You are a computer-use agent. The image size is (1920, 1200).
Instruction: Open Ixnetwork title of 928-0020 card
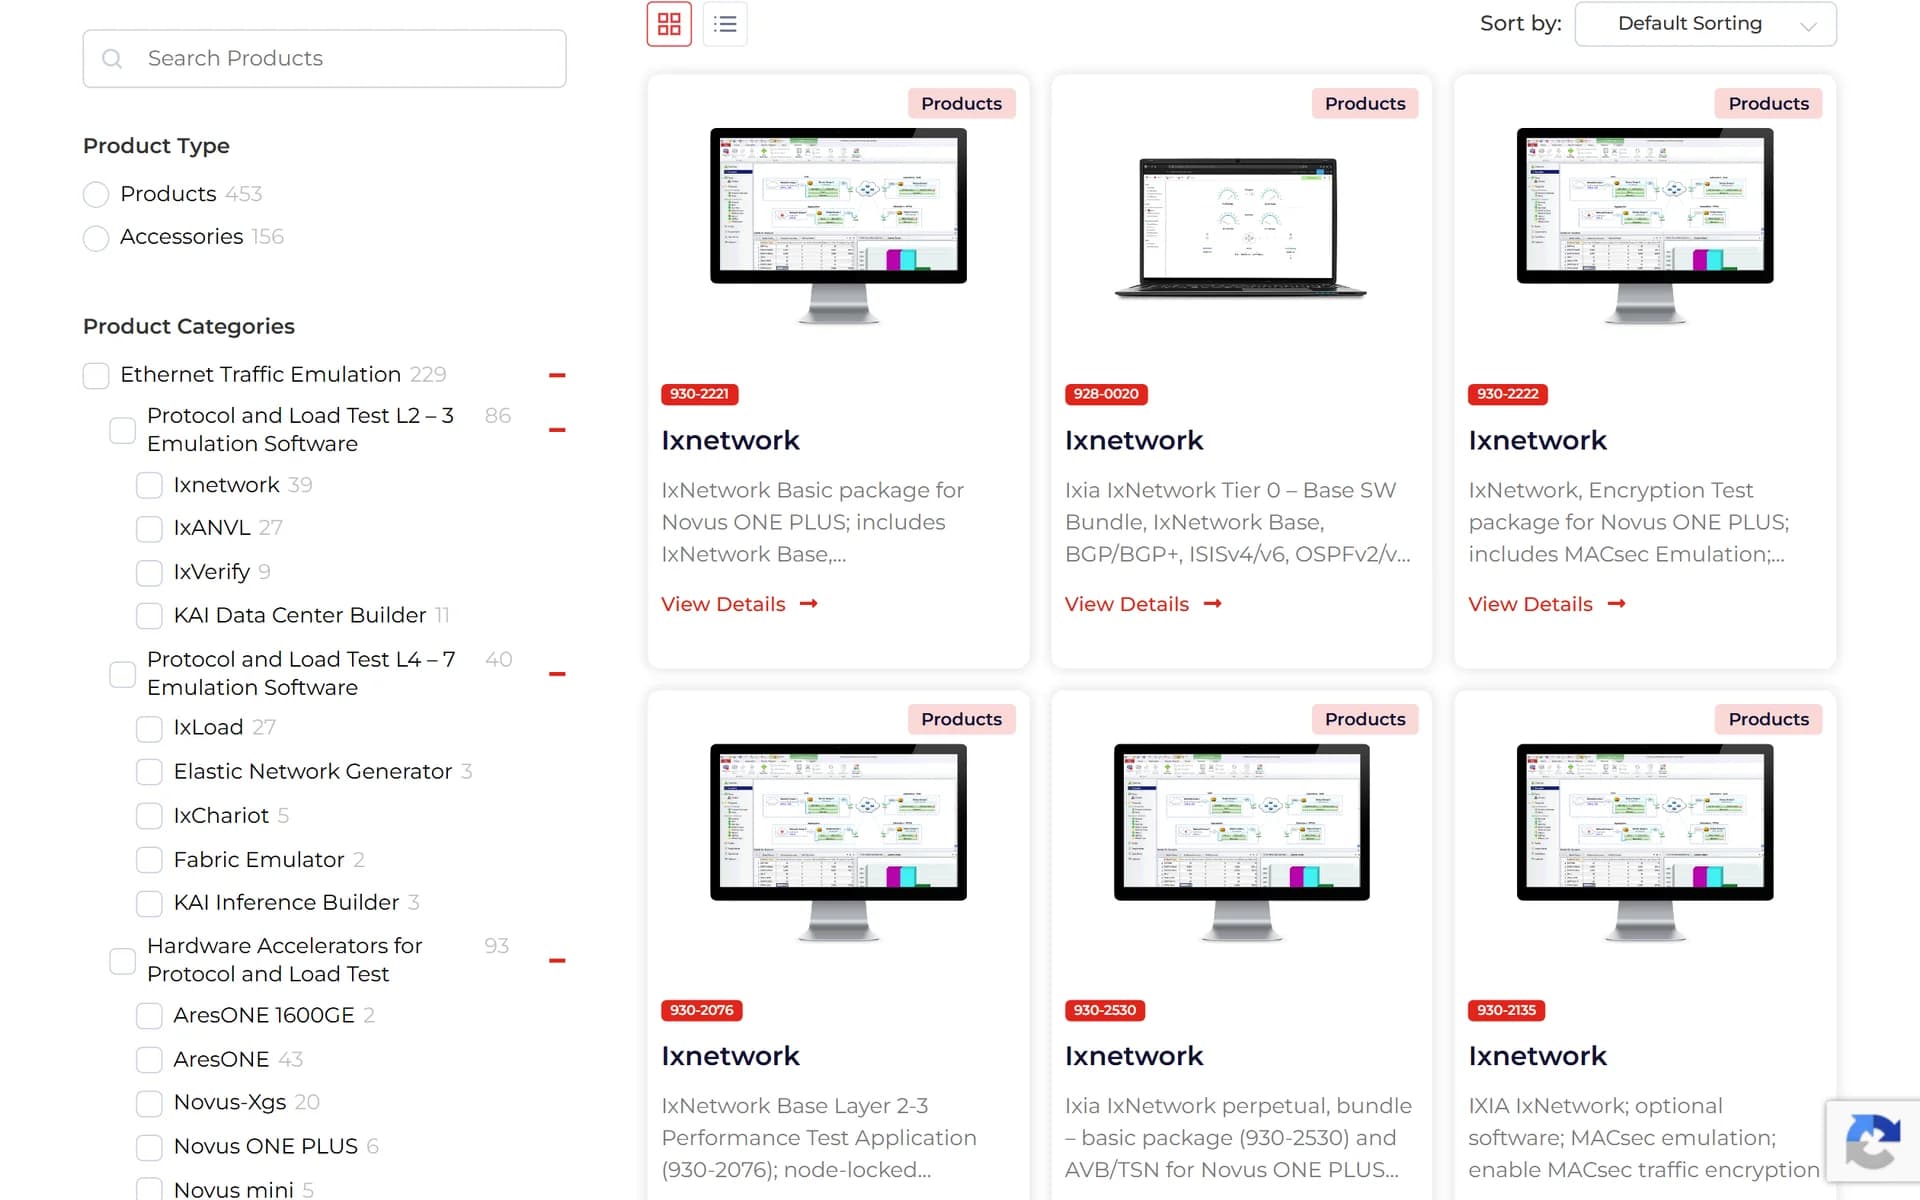(x=1134, y=440)
